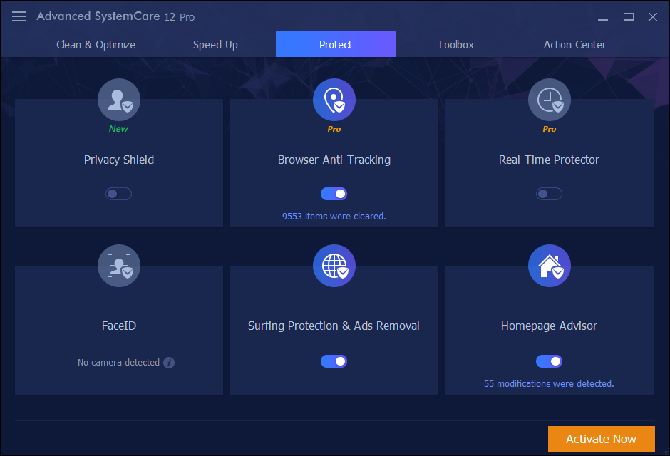Open the 55 modifications were detected link
The height and width of the screenshot is (456, 670).
pos(549,384)
